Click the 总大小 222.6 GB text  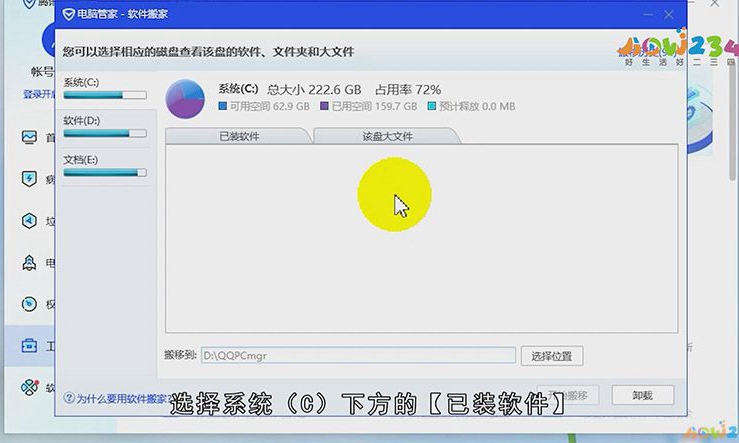314,90
